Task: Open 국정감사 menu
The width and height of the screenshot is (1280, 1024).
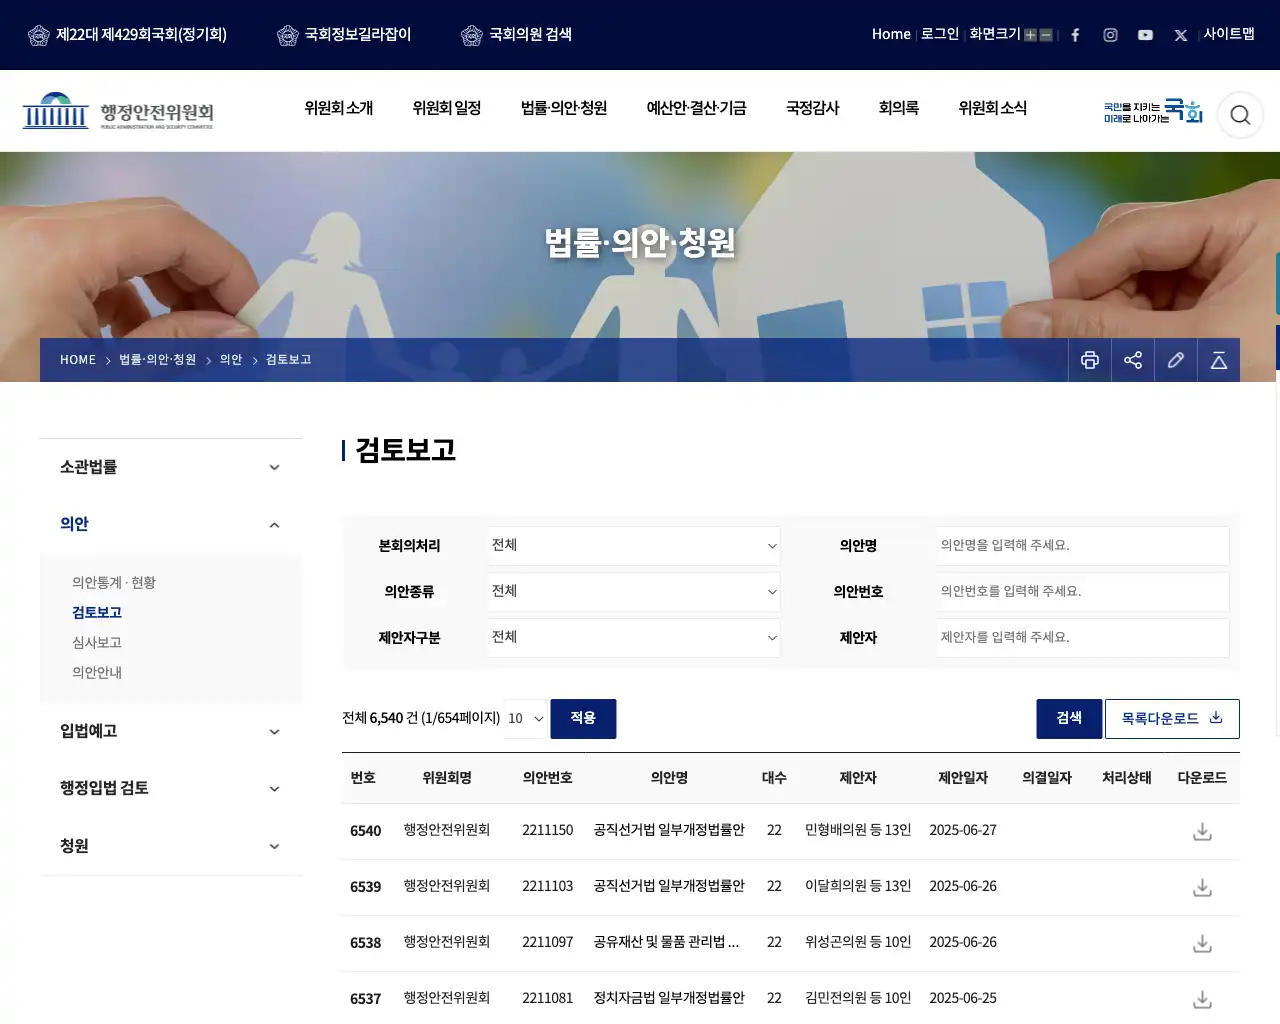Action: coord(813,108)
